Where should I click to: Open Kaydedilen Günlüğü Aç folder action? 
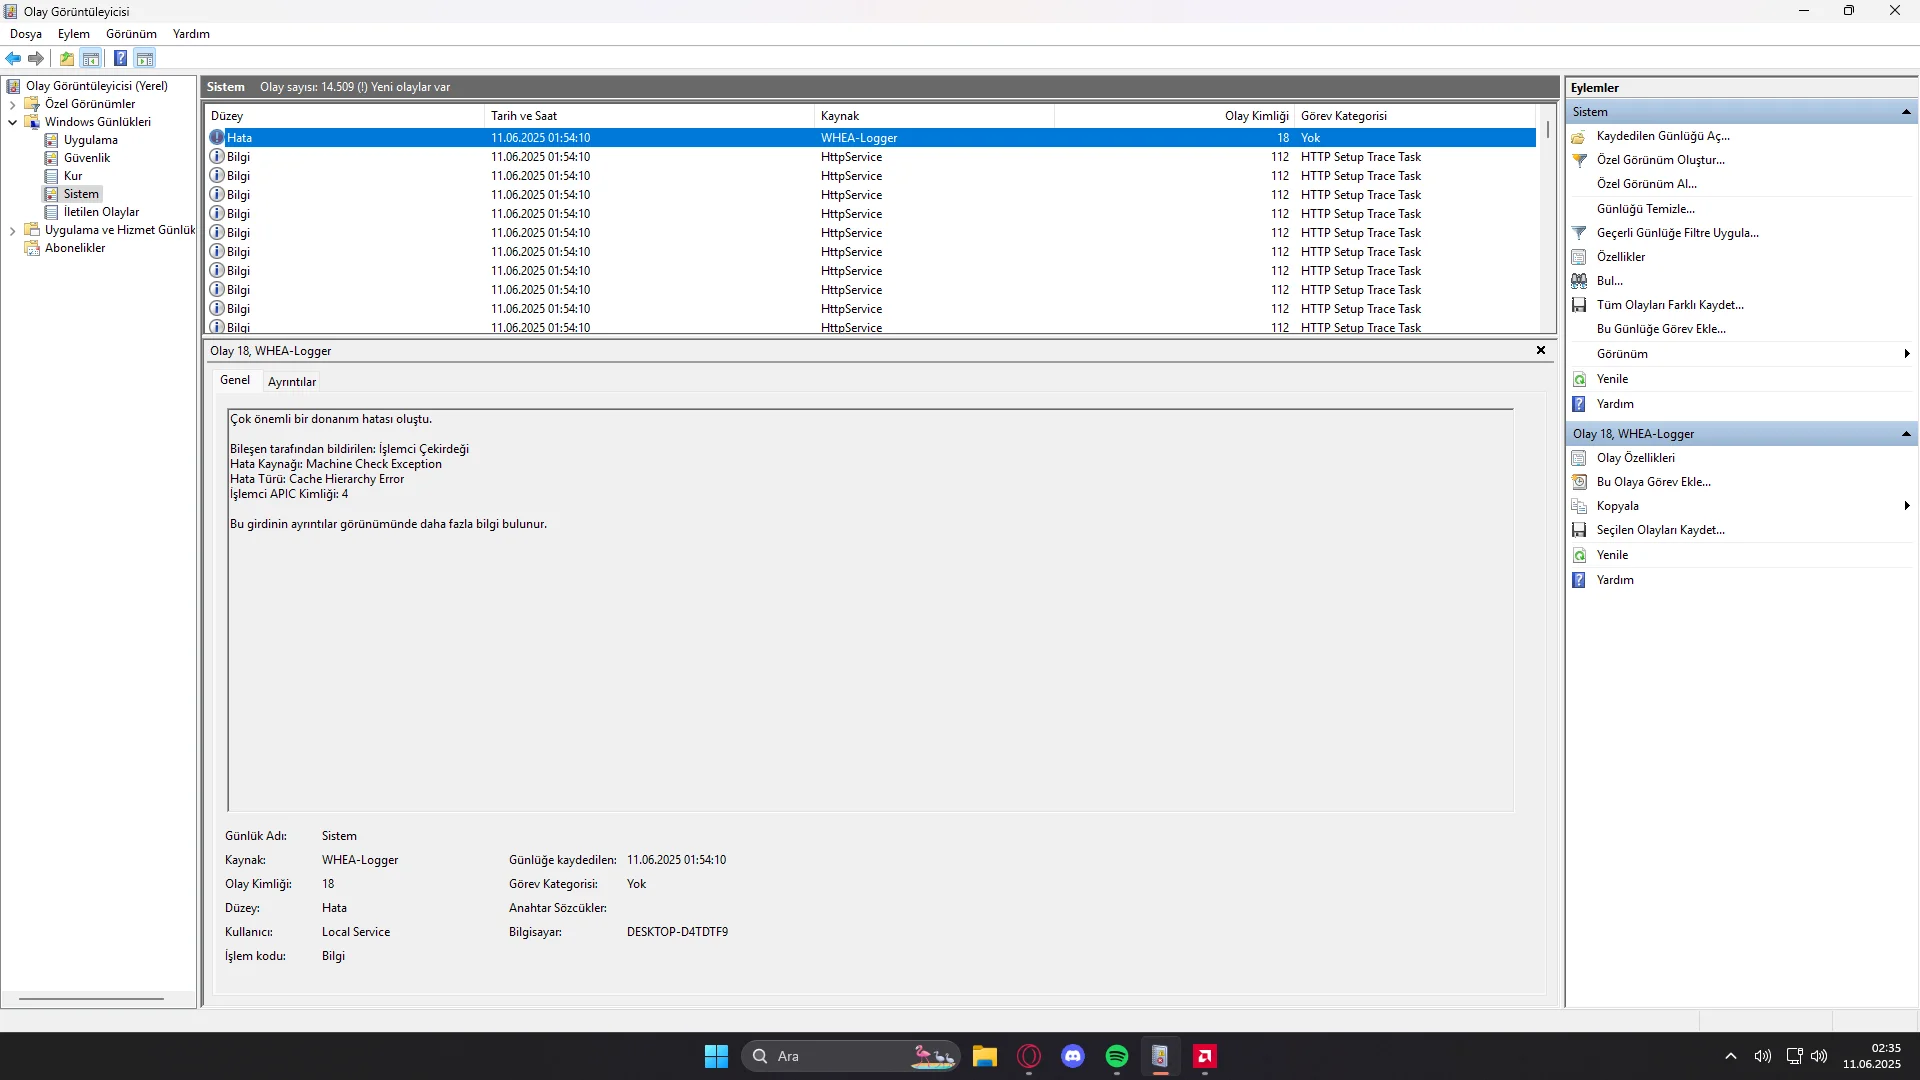coord(1579,136)
